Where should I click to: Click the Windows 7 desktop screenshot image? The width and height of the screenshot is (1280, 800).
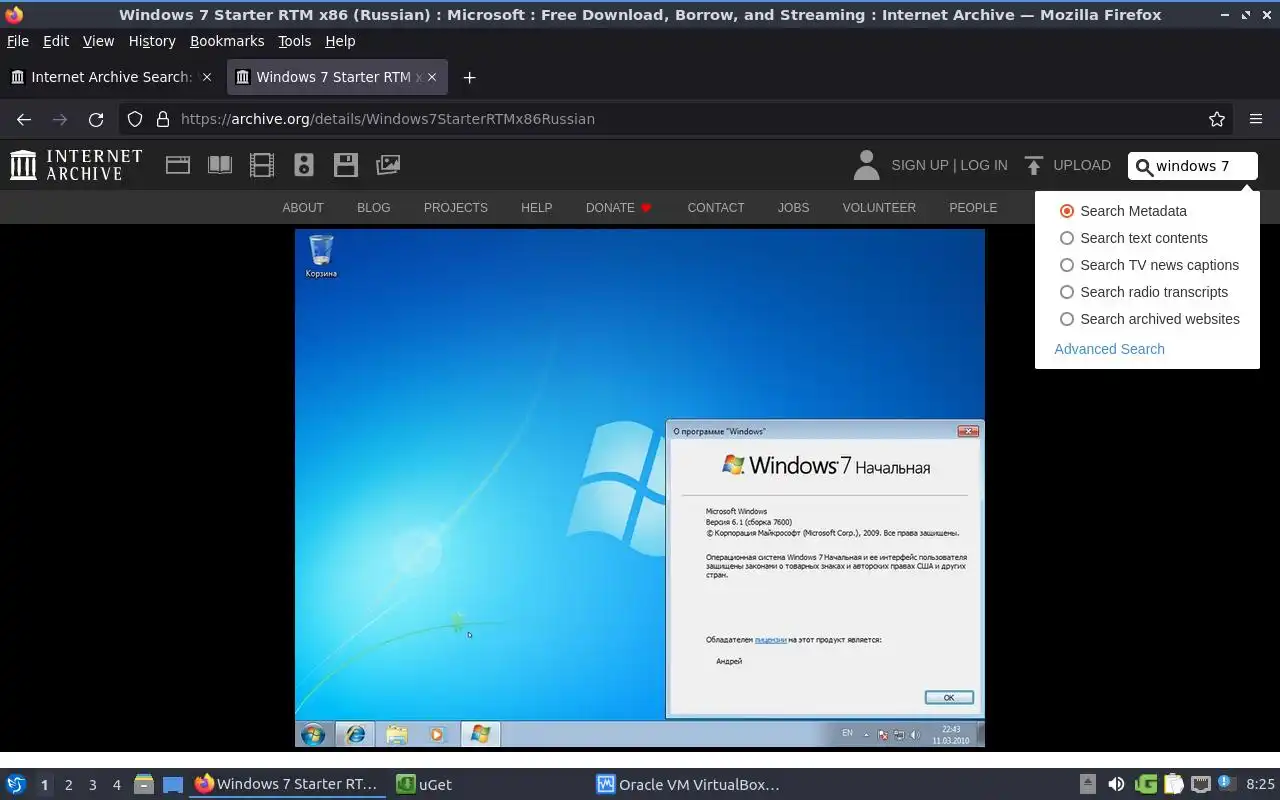click(x=640, y=488)
